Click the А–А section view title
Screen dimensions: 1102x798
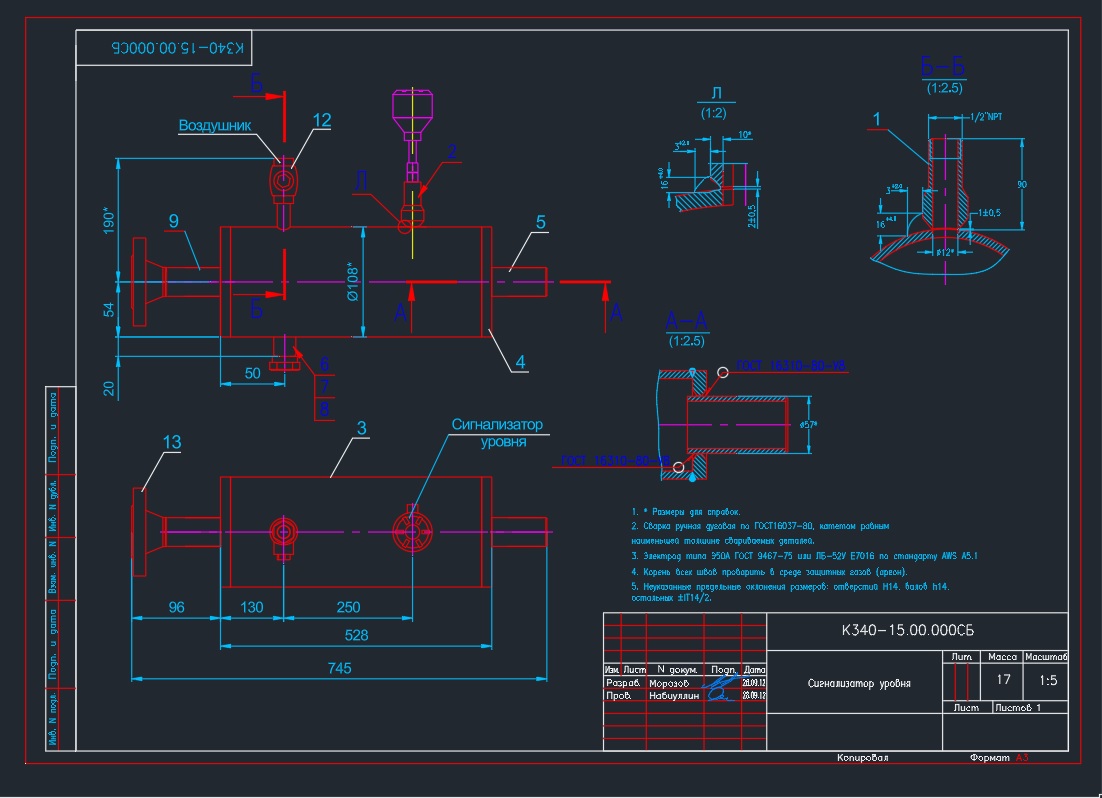click(x=686, y=321)
